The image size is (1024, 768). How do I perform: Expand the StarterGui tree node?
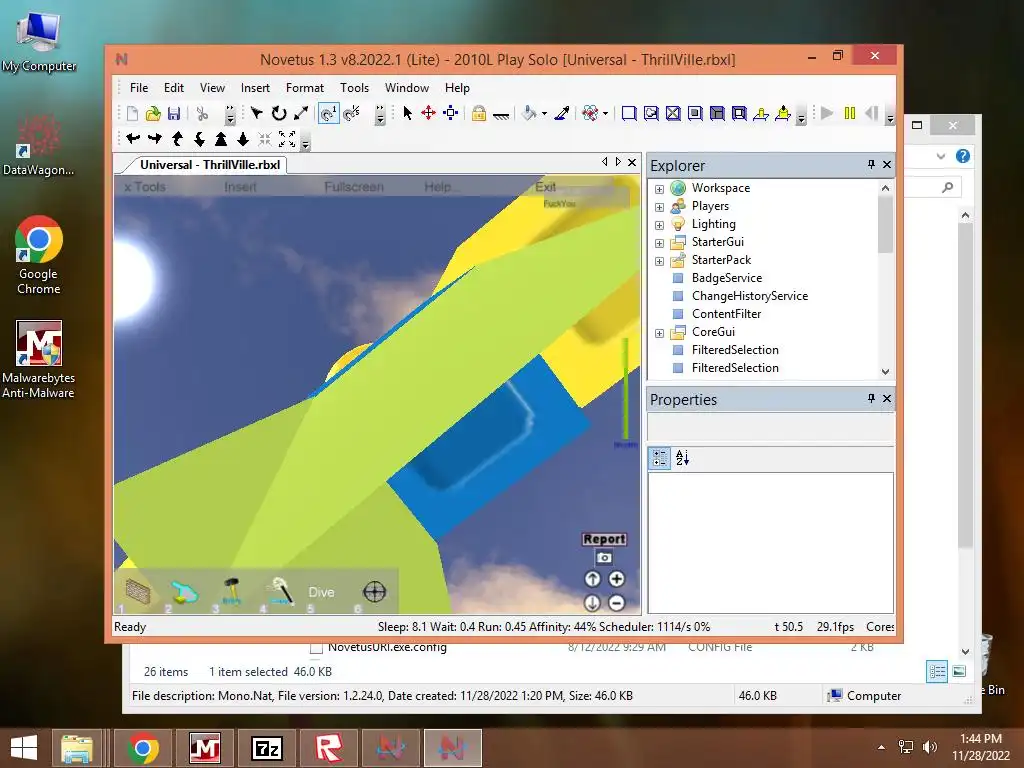tap(660, 243)
